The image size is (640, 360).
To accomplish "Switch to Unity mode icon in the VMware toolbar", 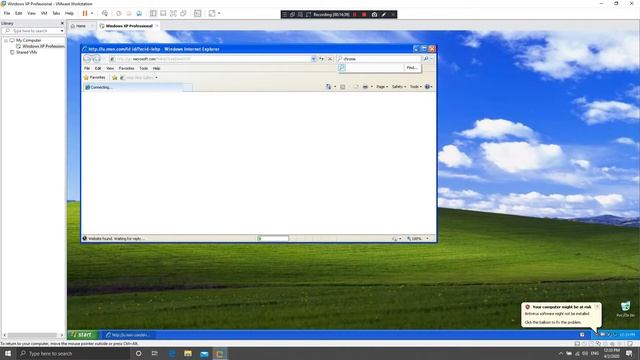I will [x=183, y=13].
